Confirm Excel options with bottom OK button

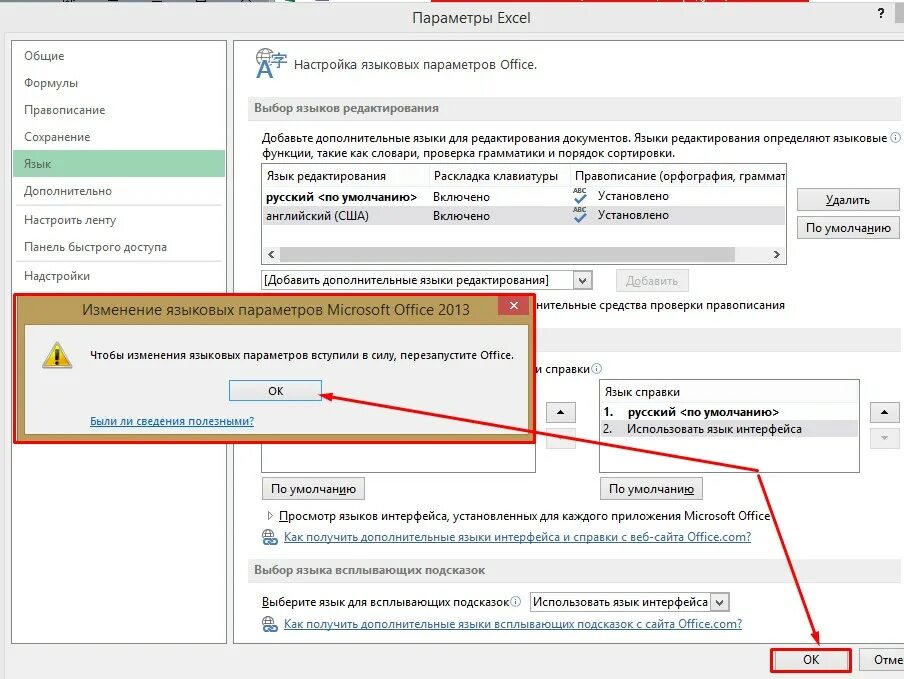tap(811, 660)
